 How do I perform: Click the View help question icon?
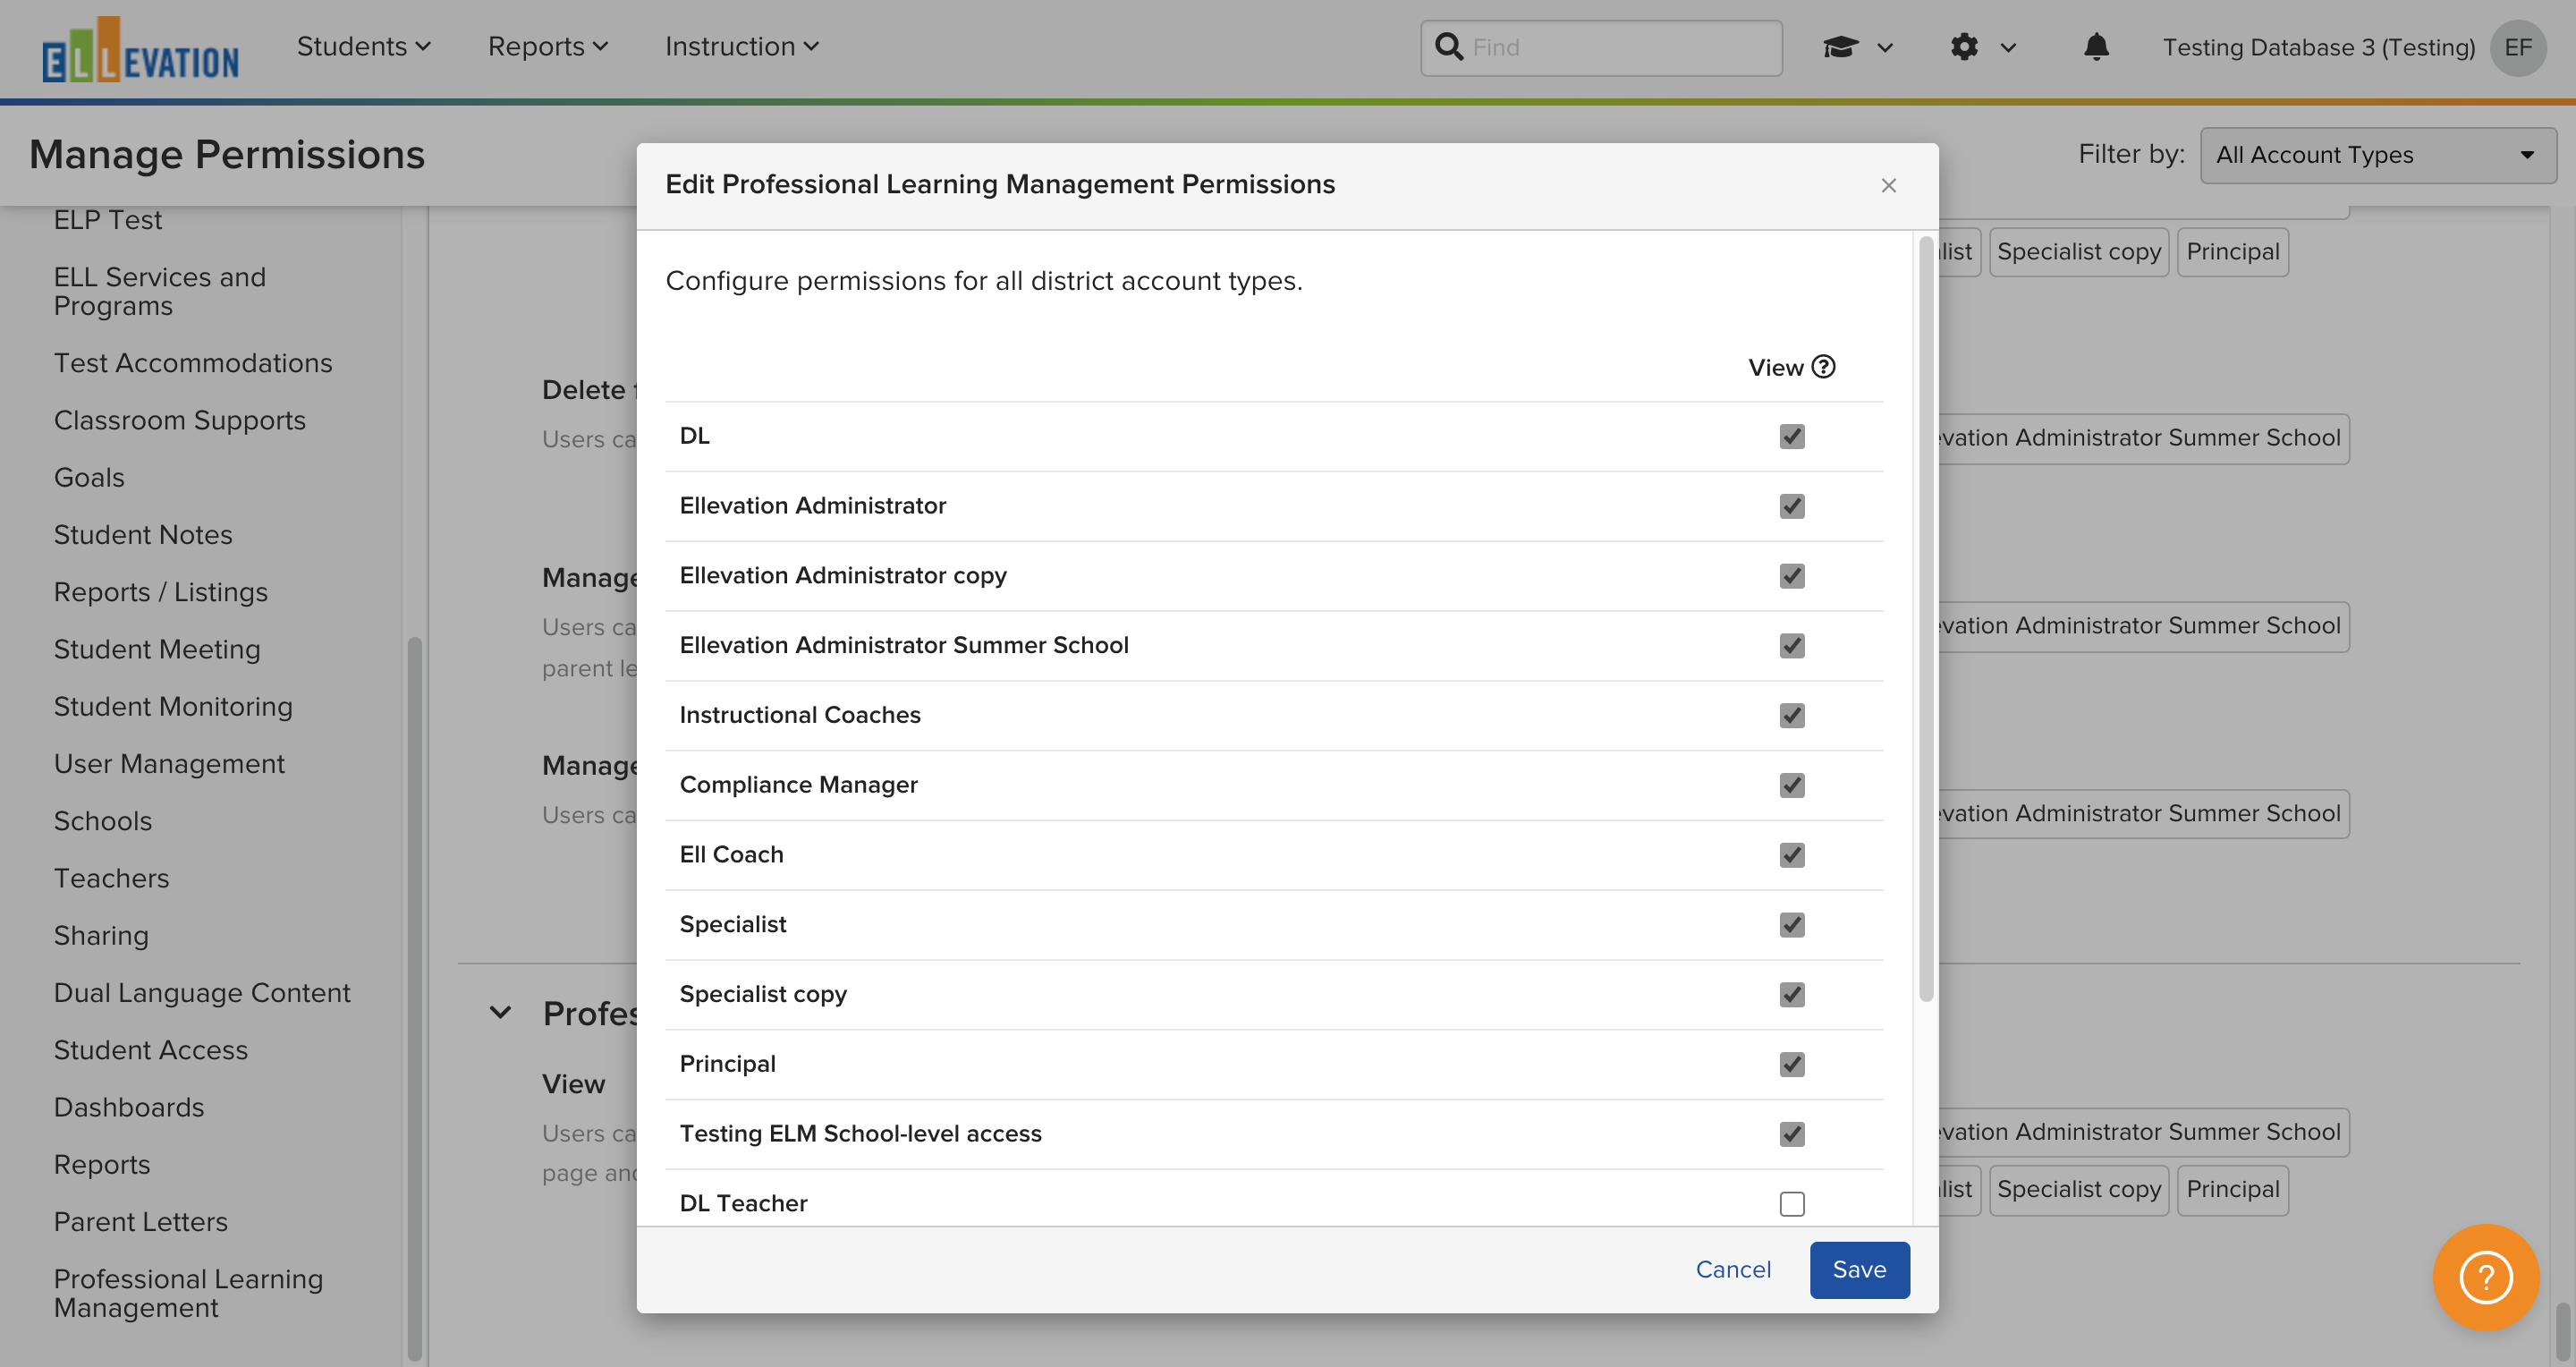[1823, 367]
